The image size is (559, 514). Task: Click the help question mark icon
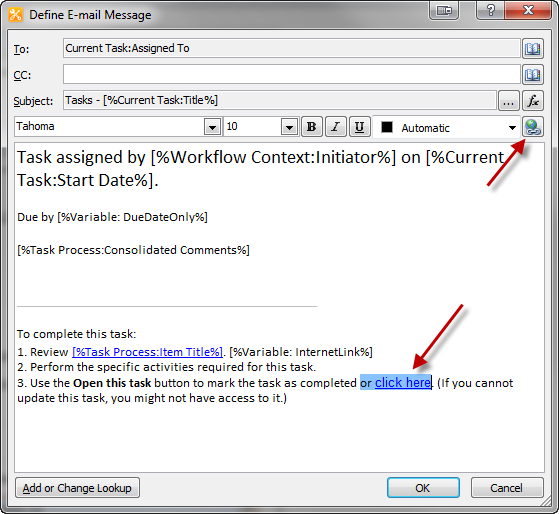[491, 10]
